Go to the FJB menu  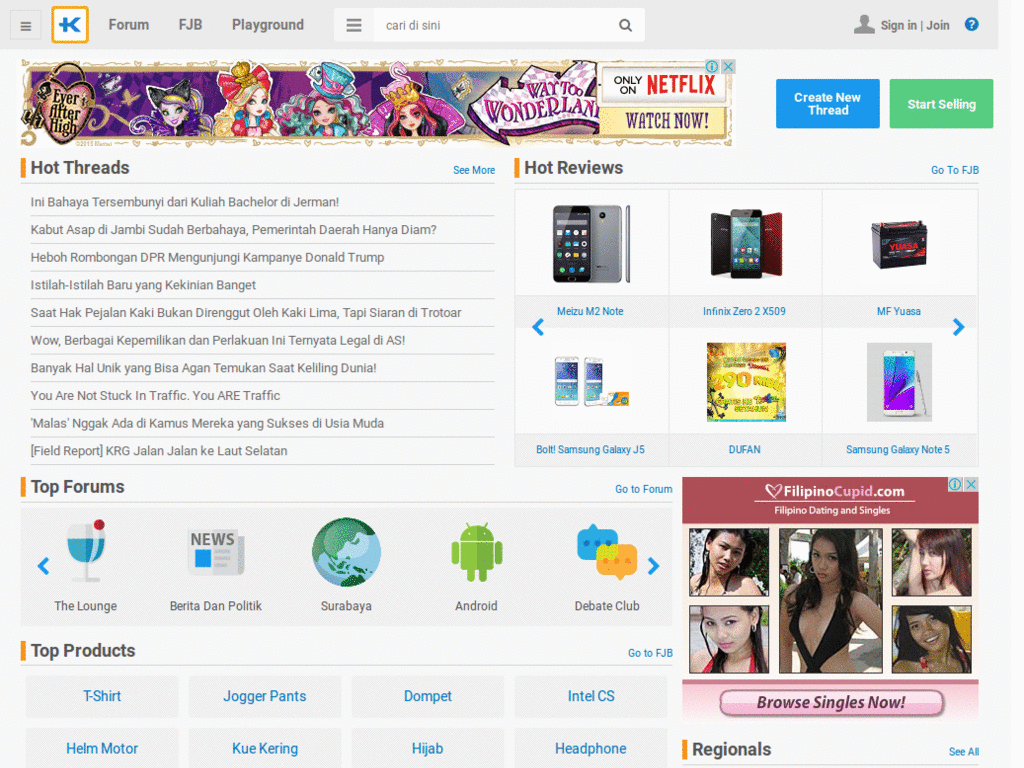pos(190,25)
